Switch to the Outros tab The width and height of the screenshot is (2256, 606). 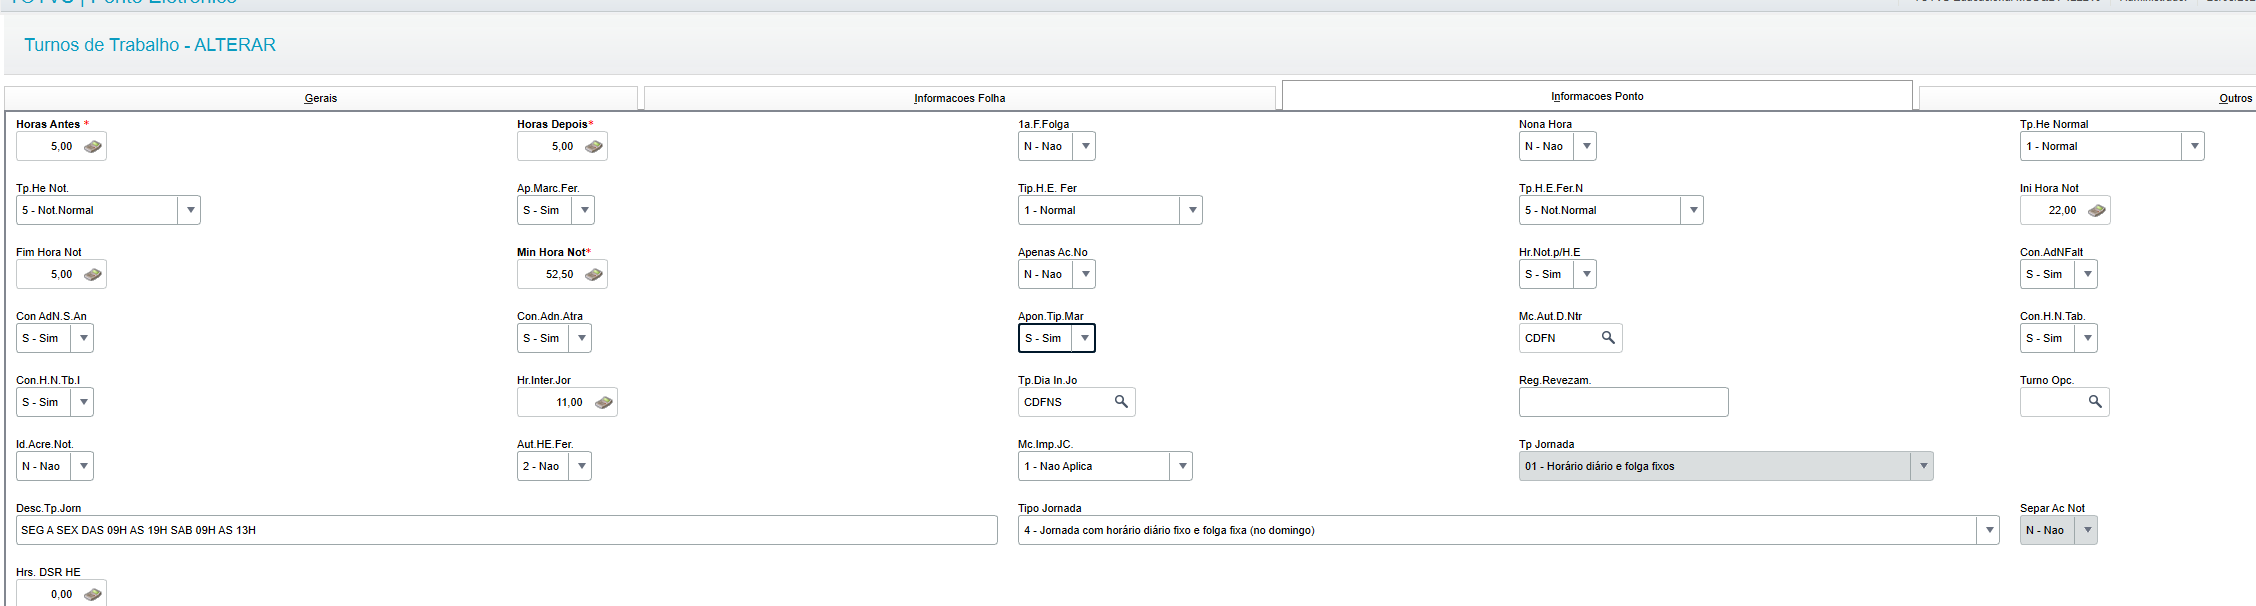tap(2235, 98)
